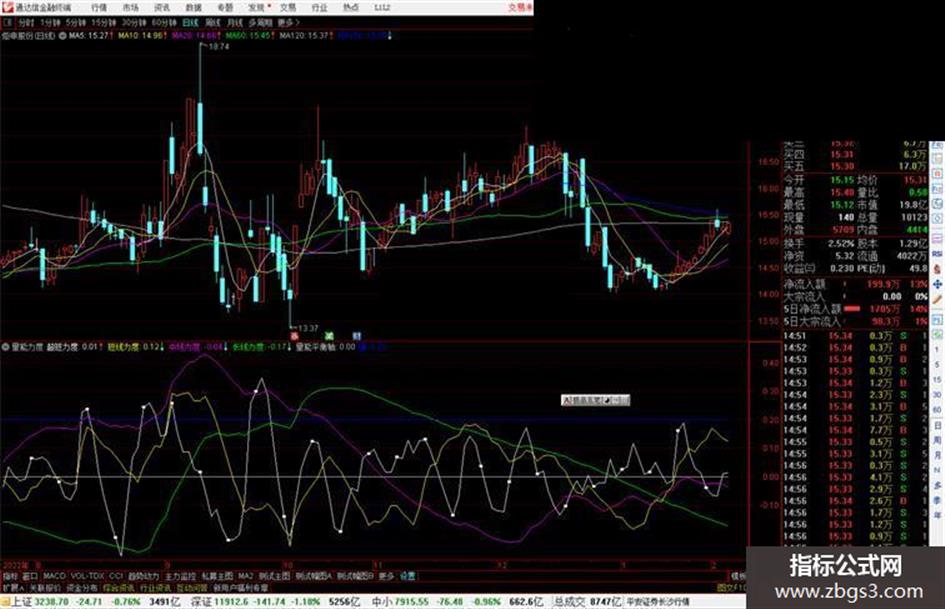This screenshot has height=609, width=945.
Task: Click the Tongdaxin app logo icon
Action: coord(7,7)
